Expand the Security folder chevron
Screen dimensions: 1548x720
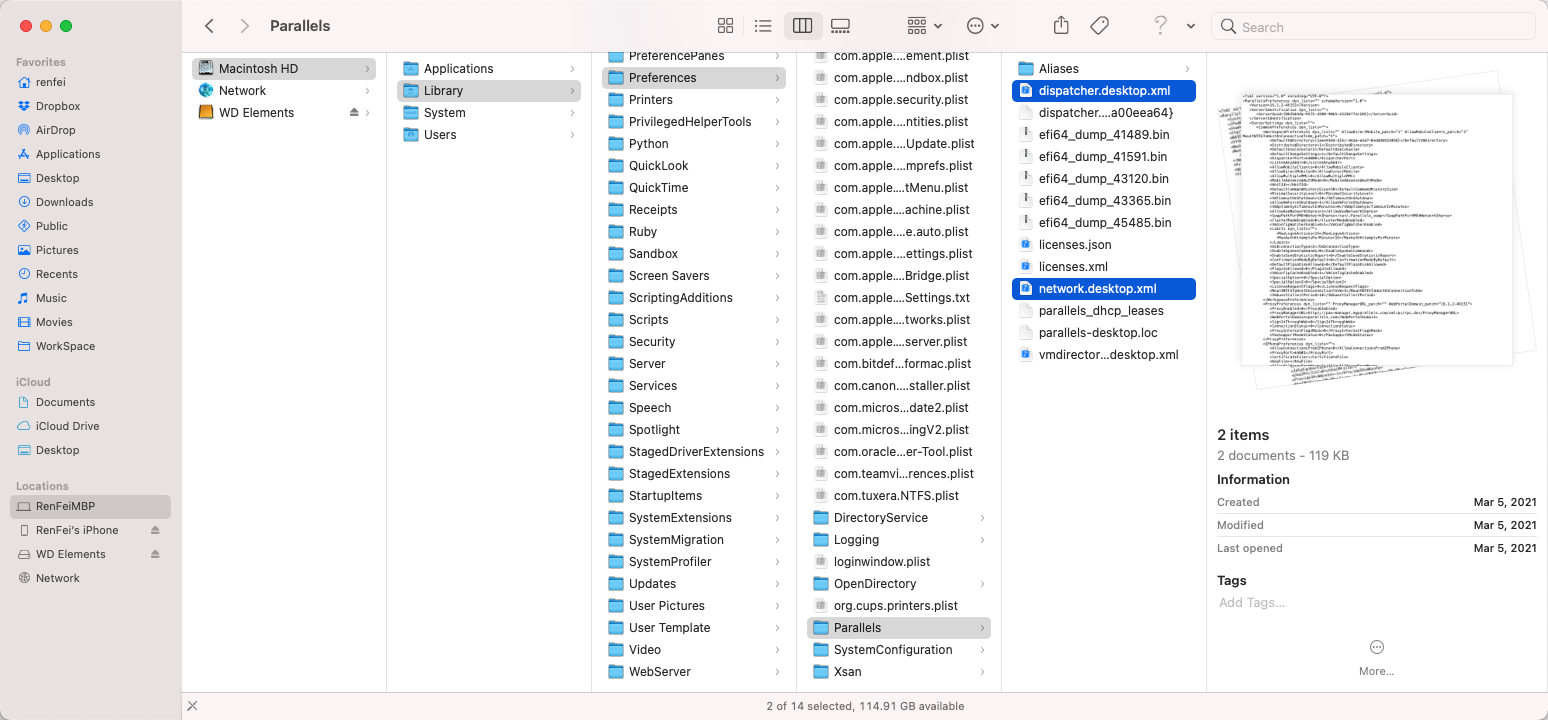coord(777,342)
